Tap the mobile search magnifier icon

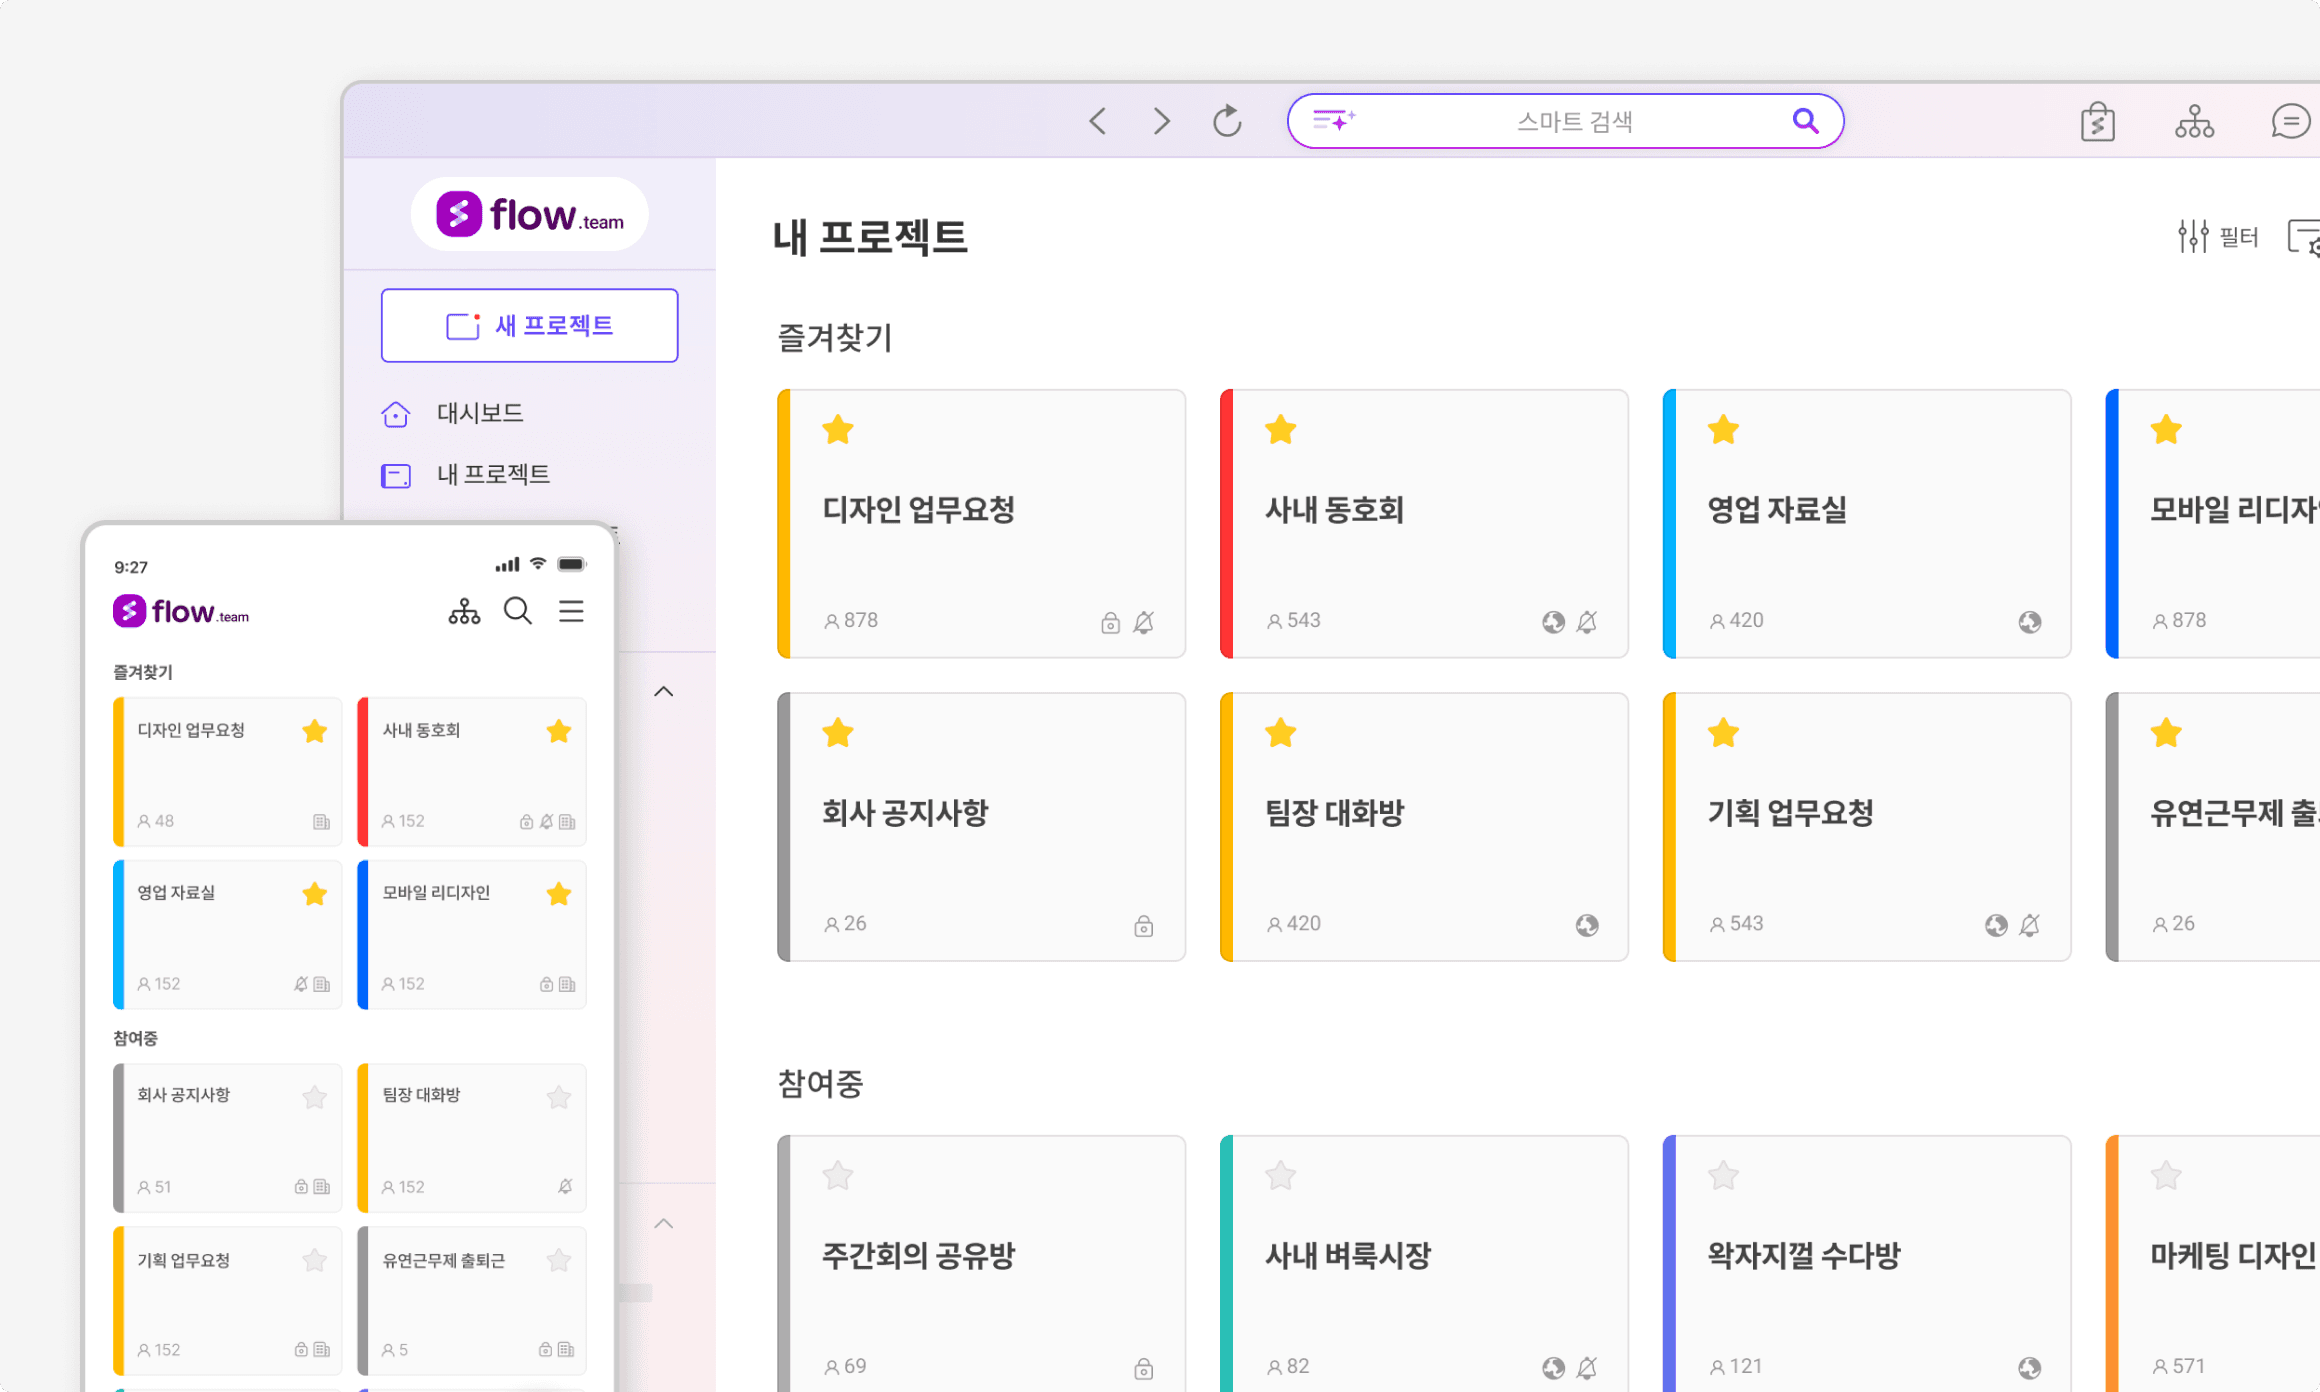[517, 611]
